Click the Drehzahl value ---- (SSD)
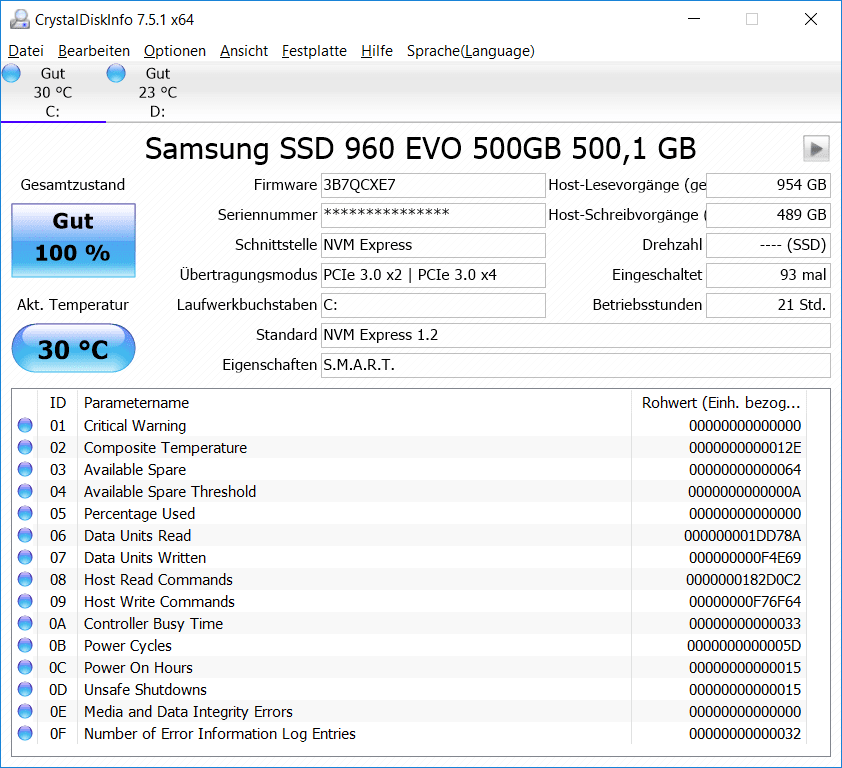The width and height of the screenshot is (842, 768). 768,245
